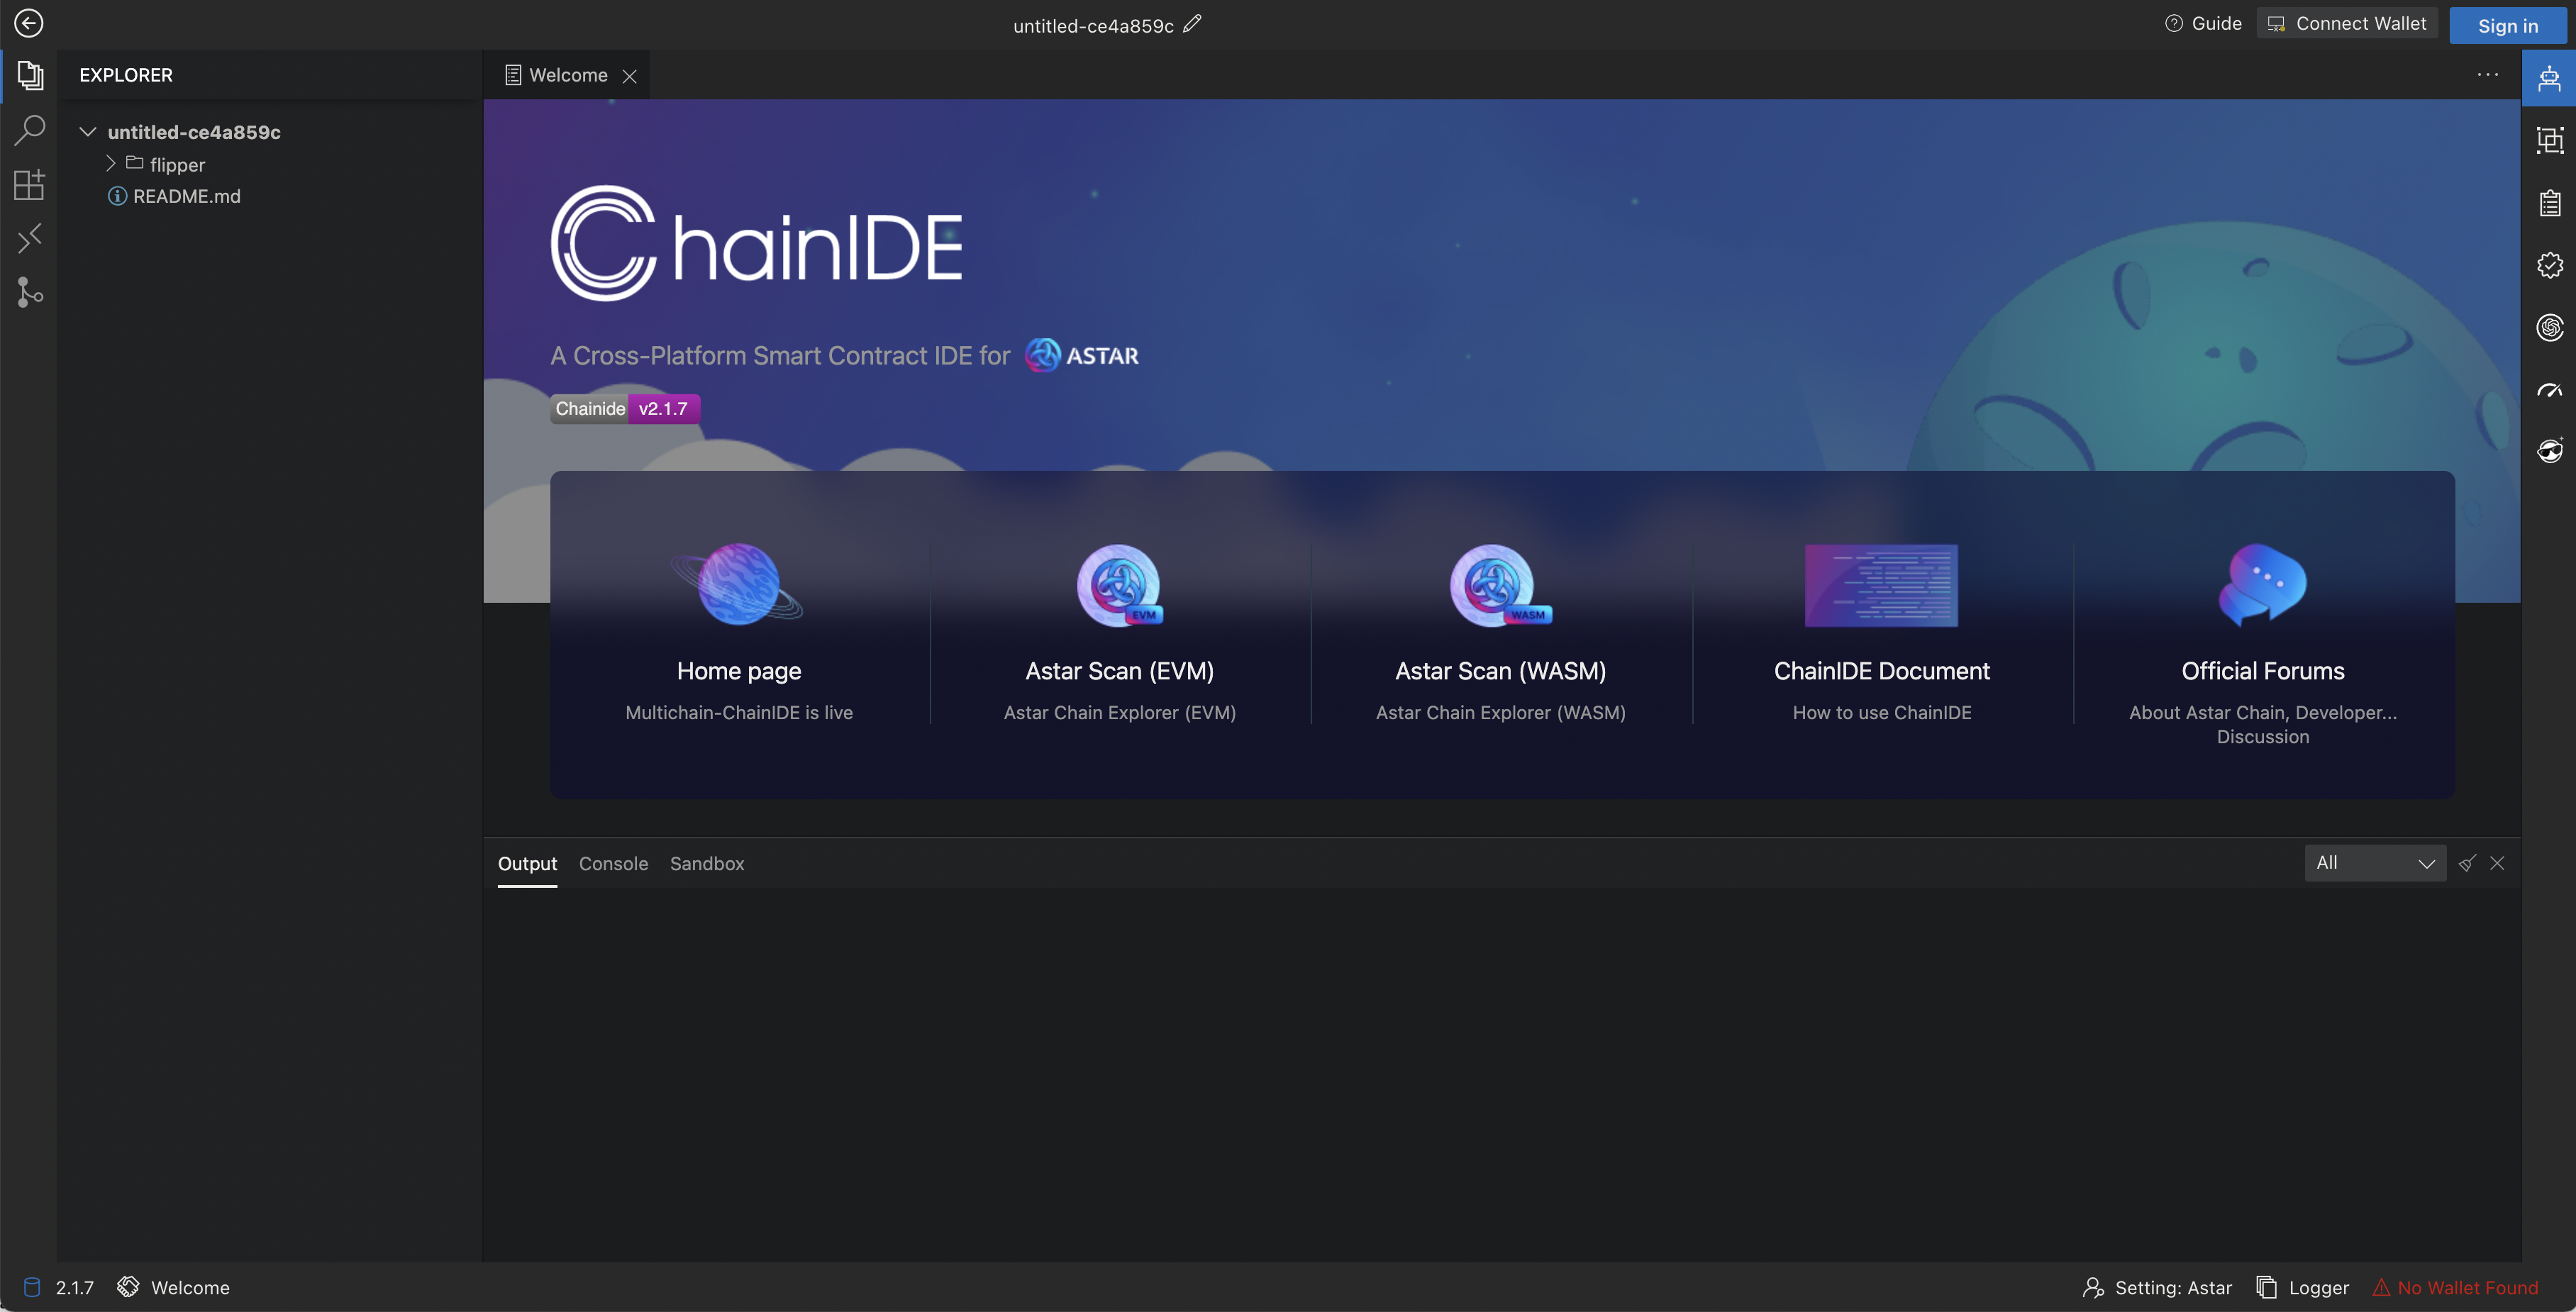Viewport: 2576px width, 1312px height.
Task: Open README.md in the explorer
Action: coord(186,196)
